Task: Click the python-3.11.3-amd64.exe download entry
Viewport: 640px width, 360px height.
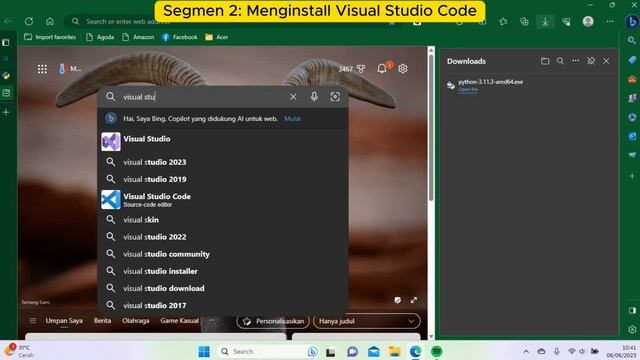Action: 490,82
